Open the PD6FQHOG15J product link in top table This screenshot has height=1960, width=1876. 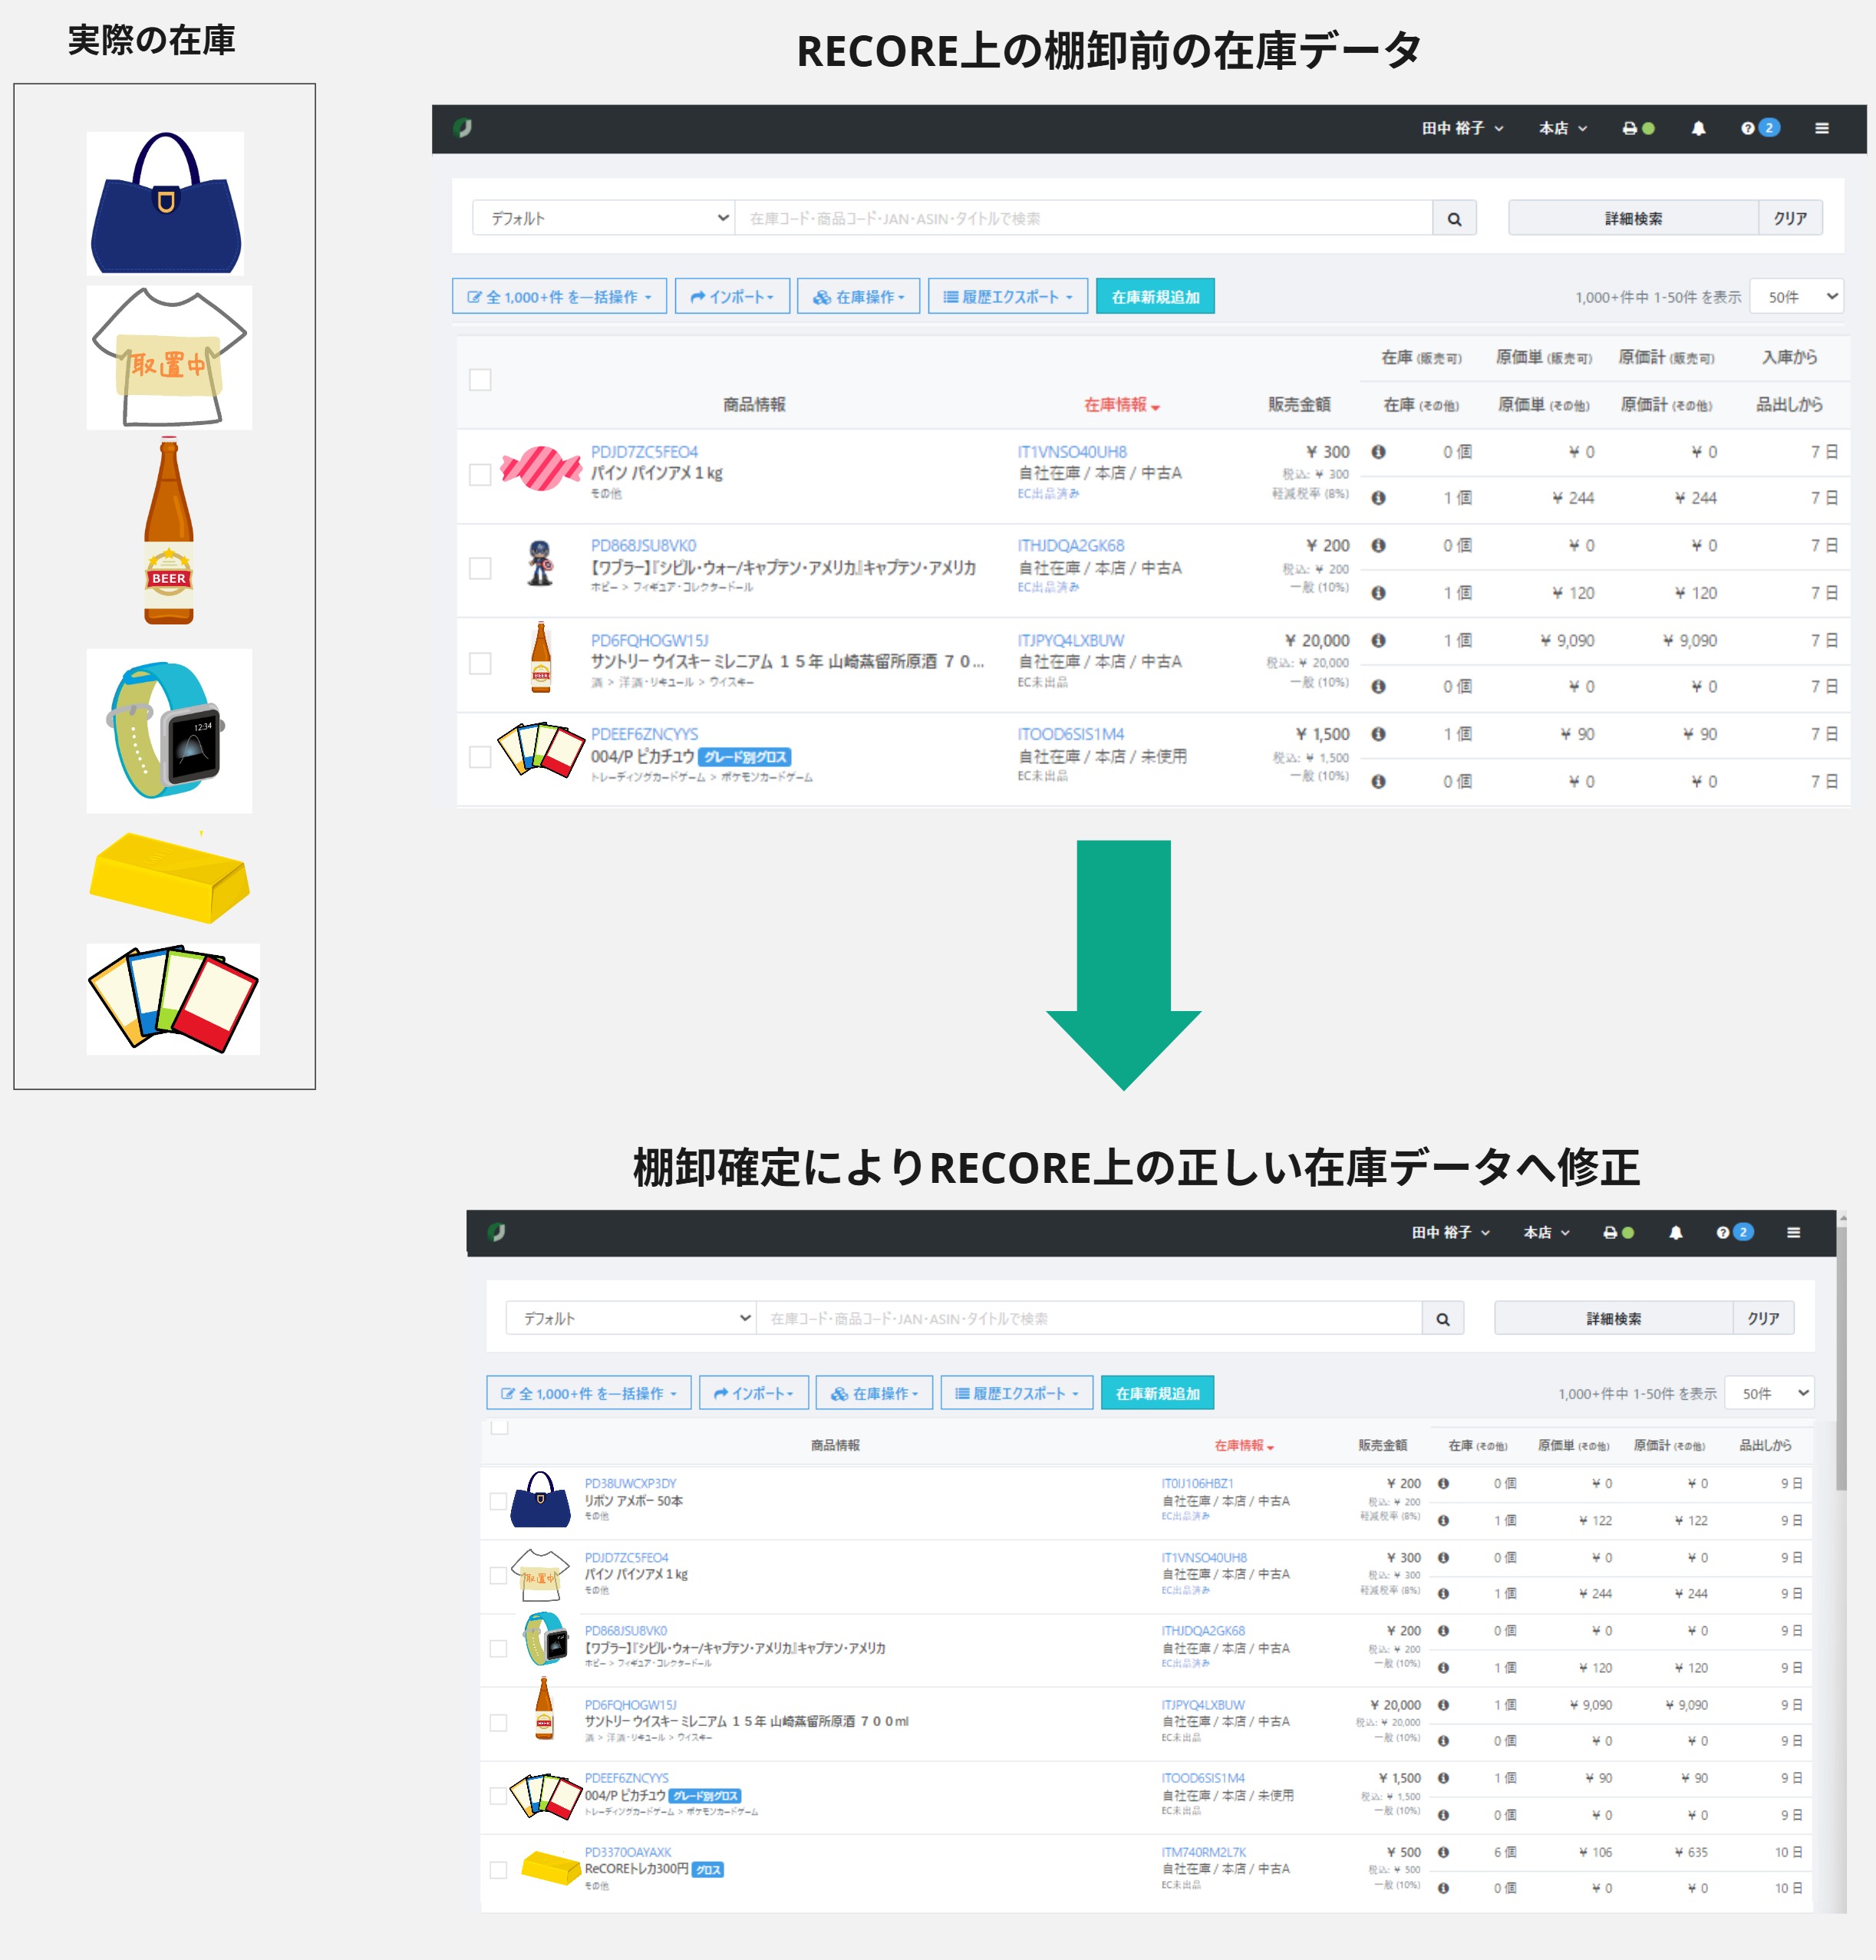tap(649, 640)
